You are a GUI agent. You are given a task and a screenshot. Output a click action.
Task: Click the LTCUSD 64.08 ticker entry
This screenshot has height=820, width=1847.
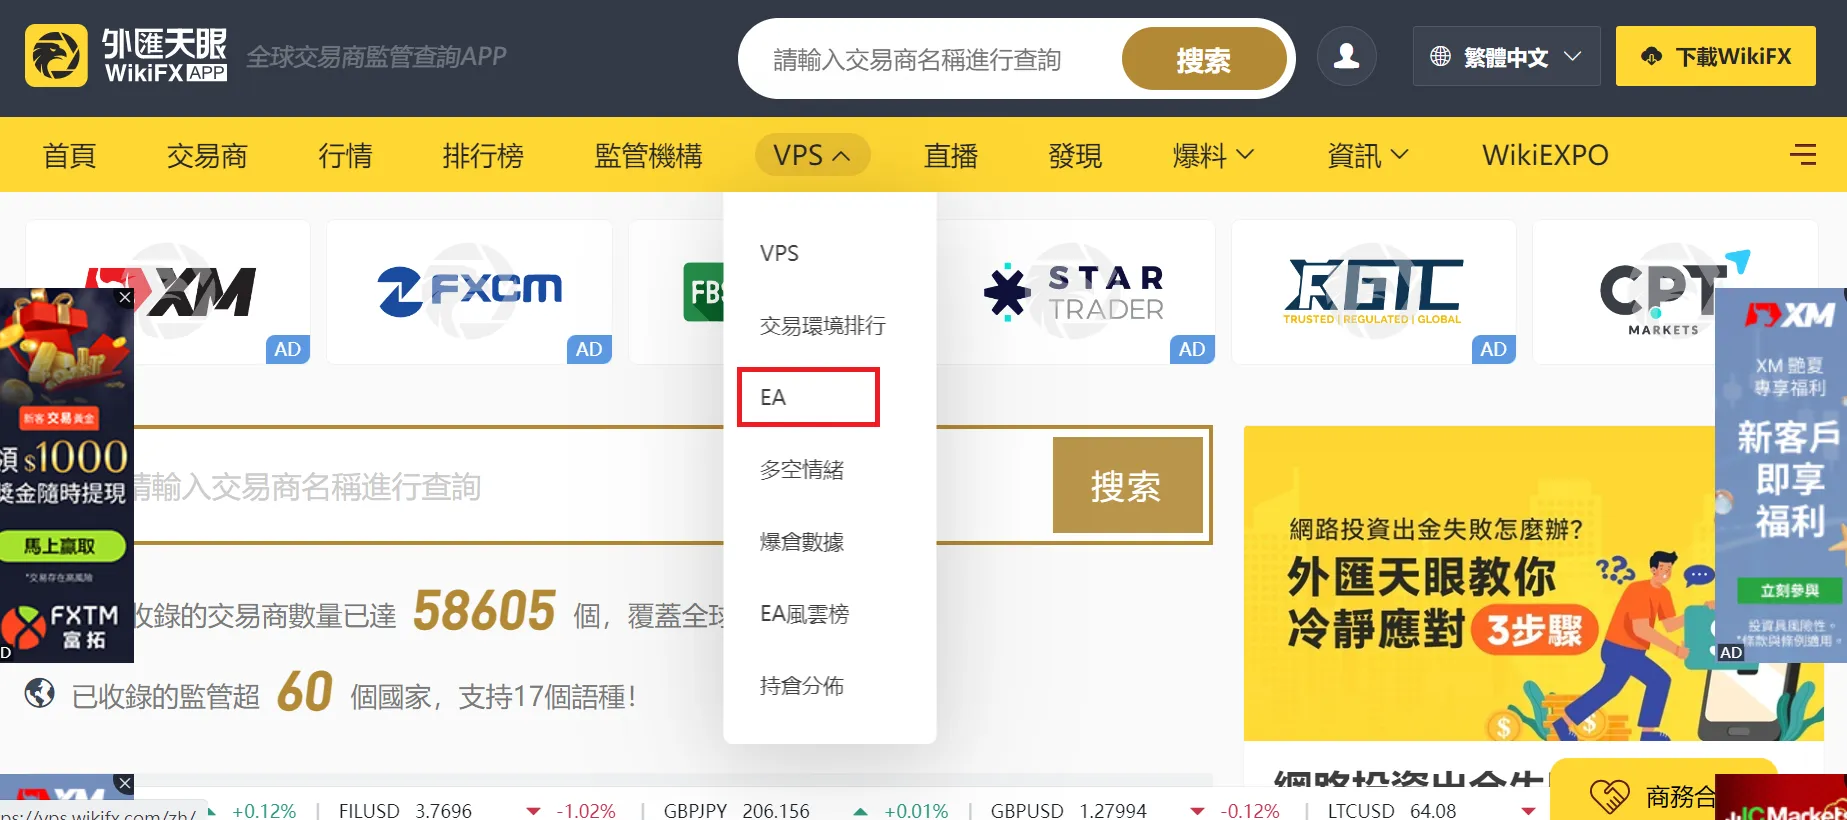pos(1391,811)
